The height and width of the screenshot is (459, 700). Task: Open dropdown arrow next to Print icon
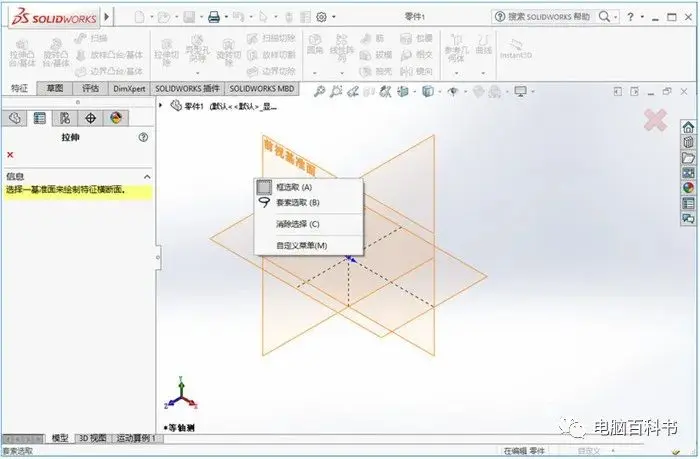pos(226,17)
